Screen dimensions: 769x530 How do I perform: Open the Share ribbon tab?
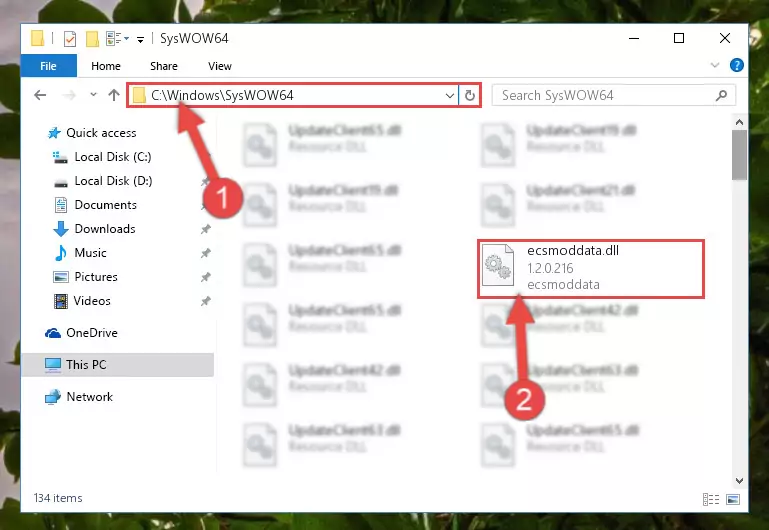click(164, 66)
